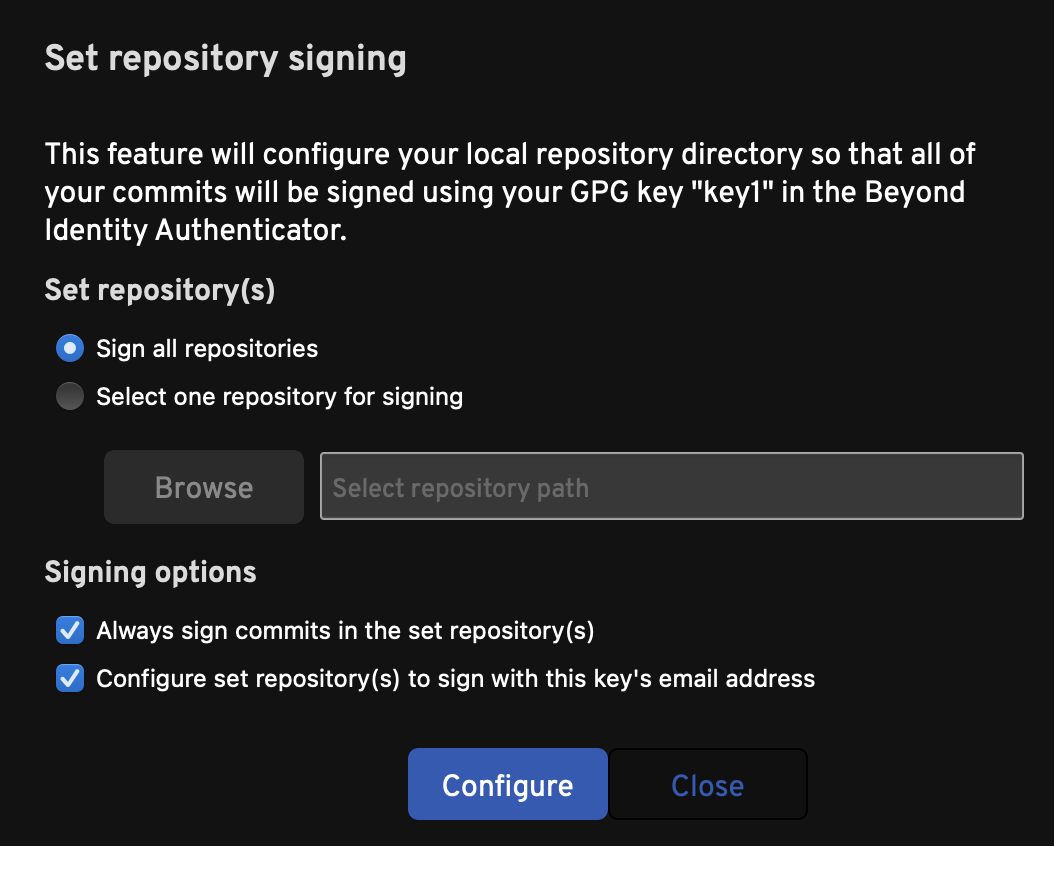1054x878 pixels.
Task: Click the "Set repository(s)" section heading
Action: [x=160, y=290]
